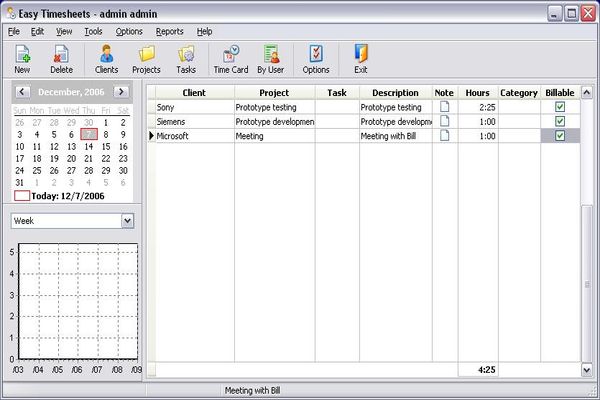Click the By User toolbar icon
This screenshot has height=400, width=600.
point(271,54)
